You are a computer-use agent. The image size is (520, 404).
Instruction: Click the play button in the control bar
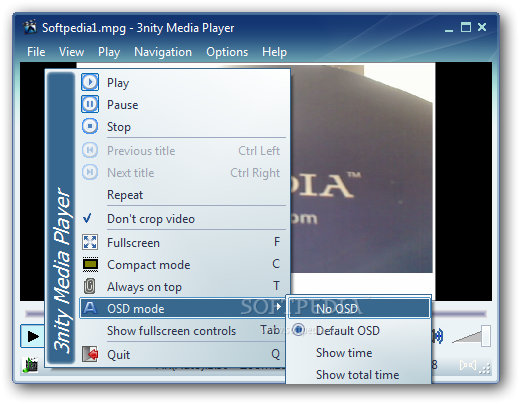(33, 336)
